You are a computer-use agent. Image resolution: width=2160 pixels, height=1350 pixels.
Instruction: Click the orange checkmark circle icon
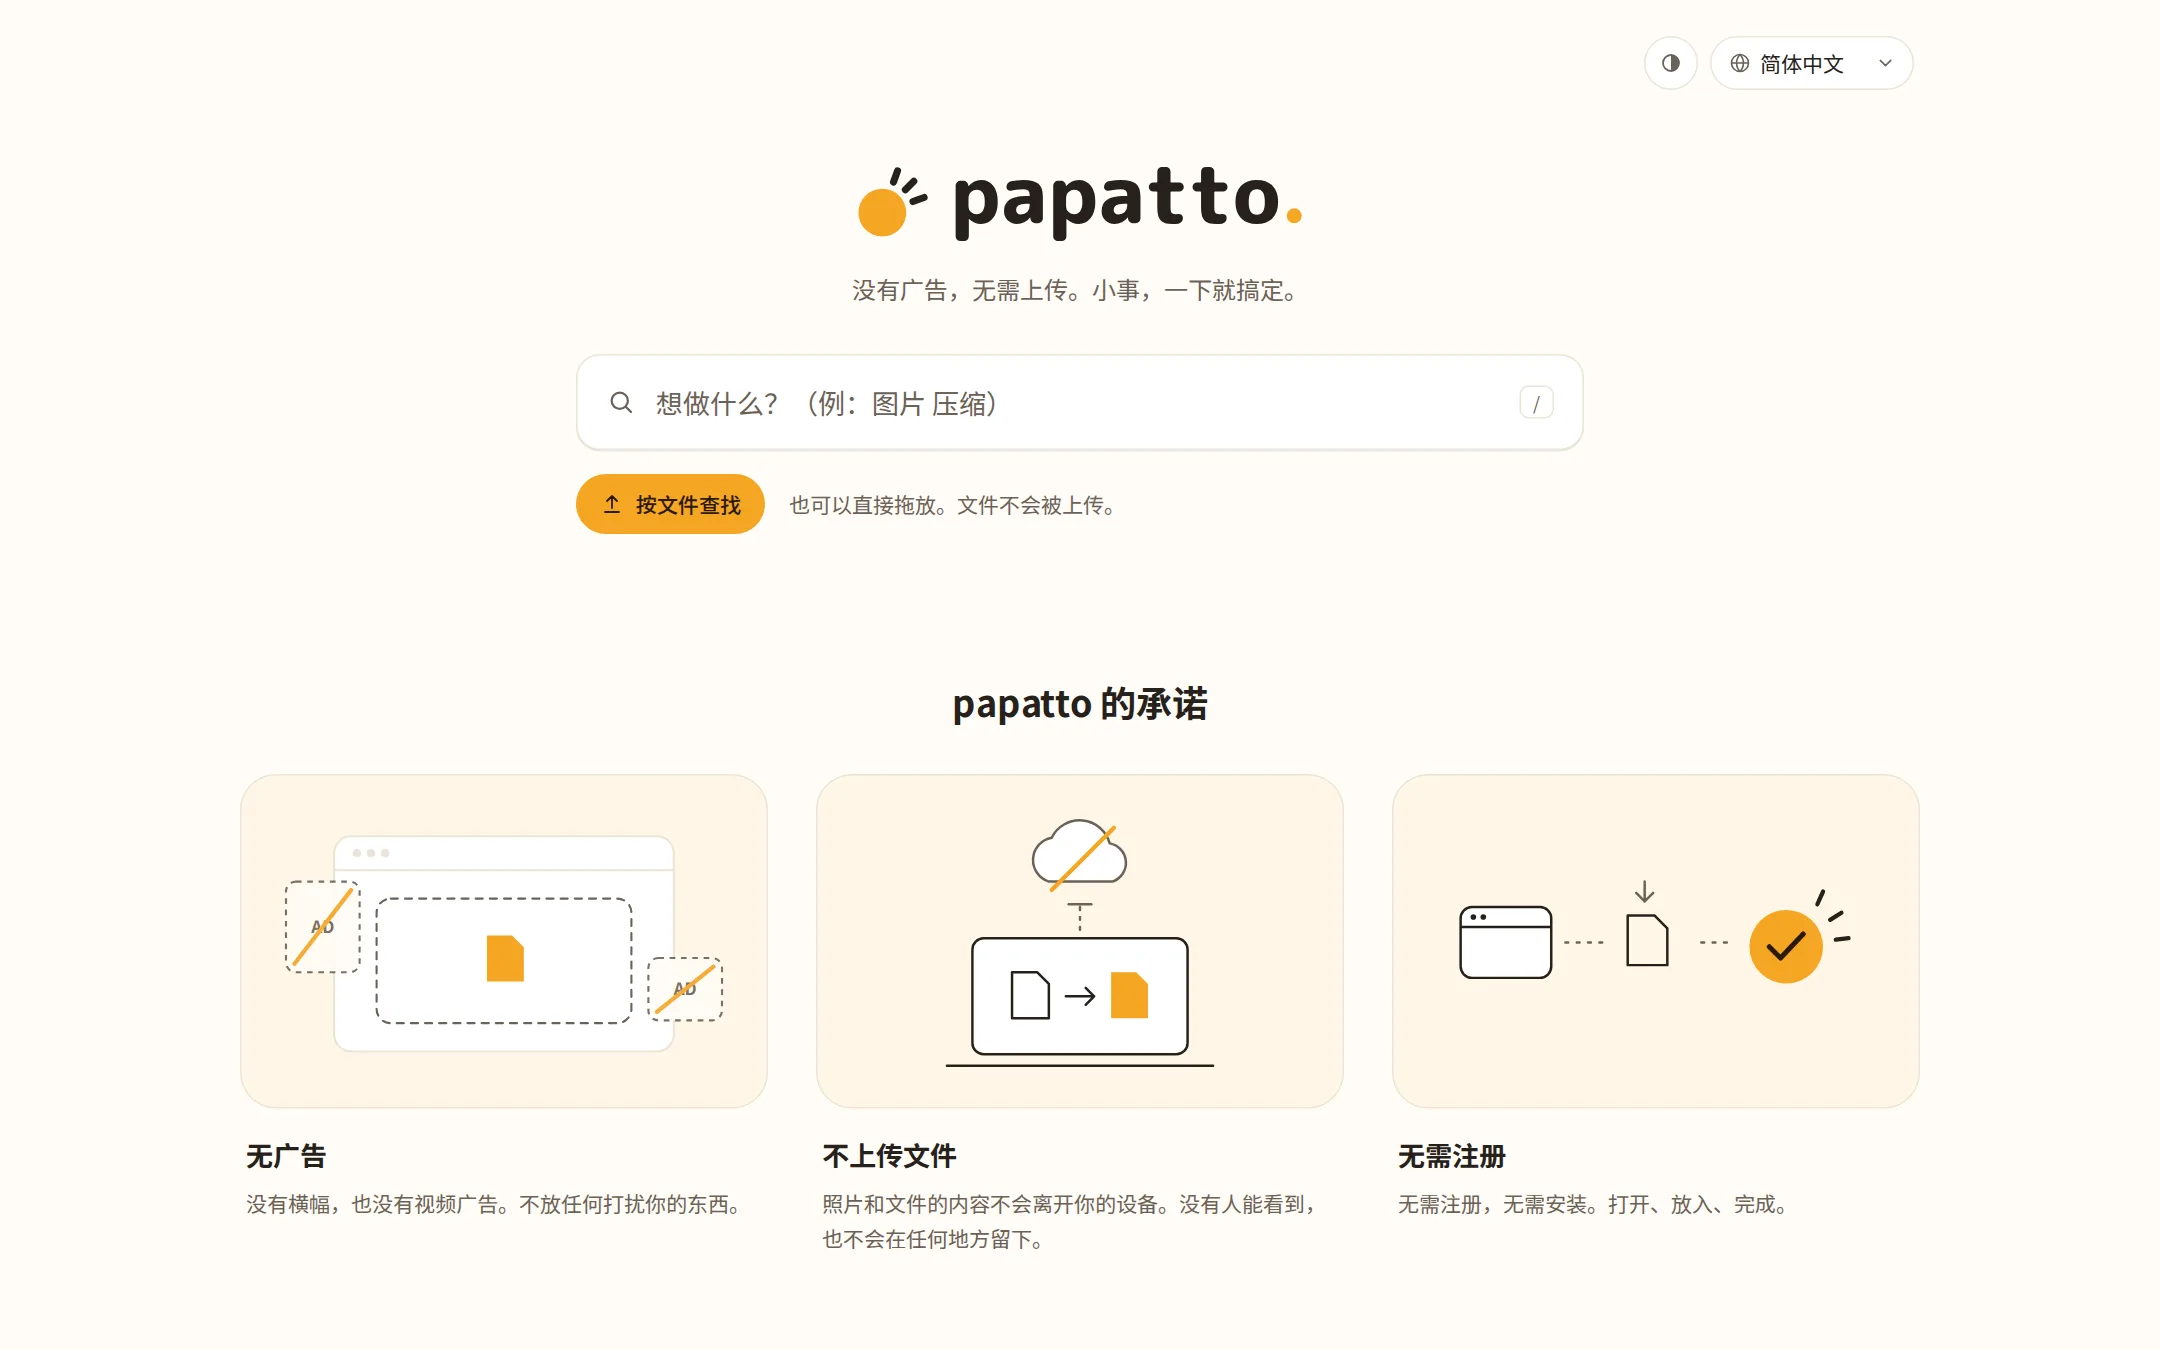tap(1786, 946)
